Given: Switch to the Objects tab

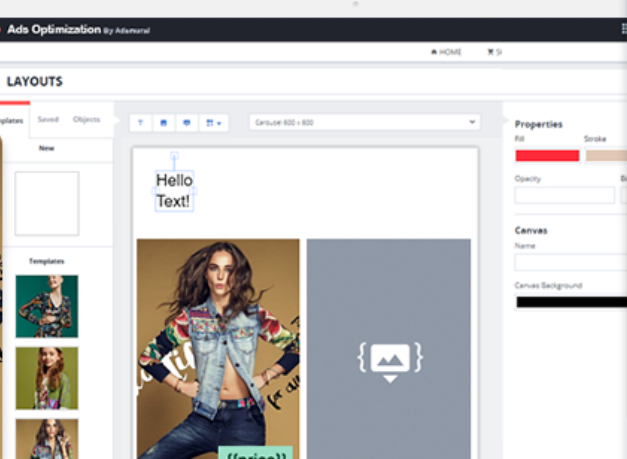Looking at the screenshot, I should (x=86, y=119).
